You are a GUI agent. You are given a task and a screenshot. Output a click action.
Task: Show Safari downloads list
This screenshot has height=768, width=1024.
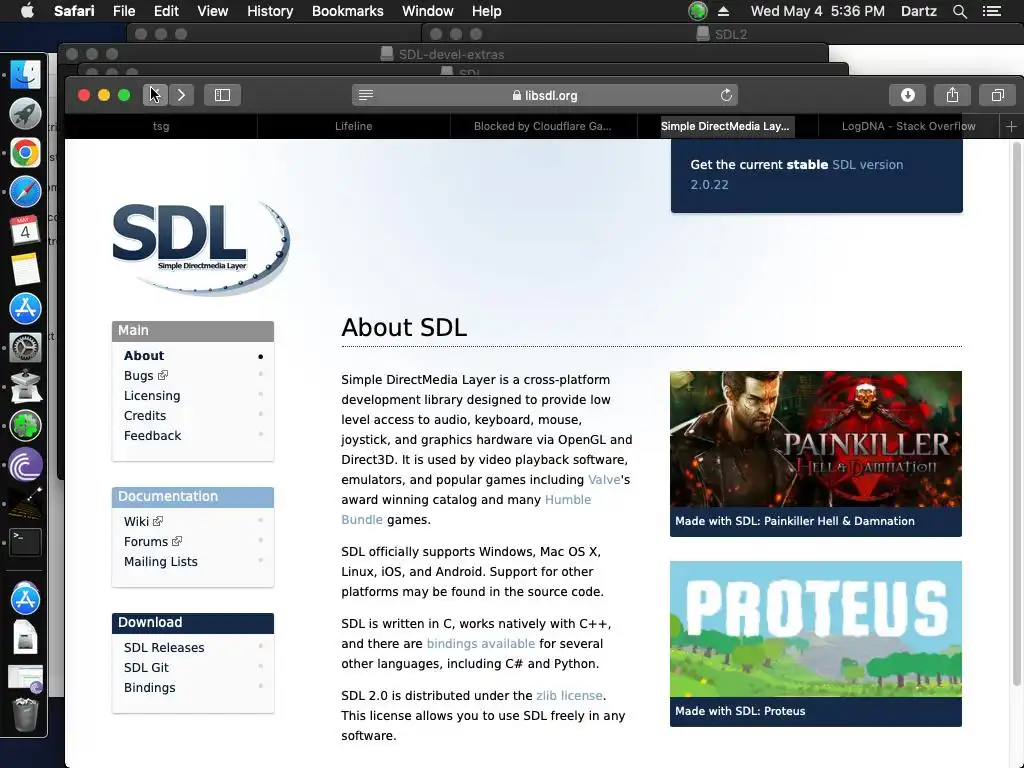tap(907, 95)
